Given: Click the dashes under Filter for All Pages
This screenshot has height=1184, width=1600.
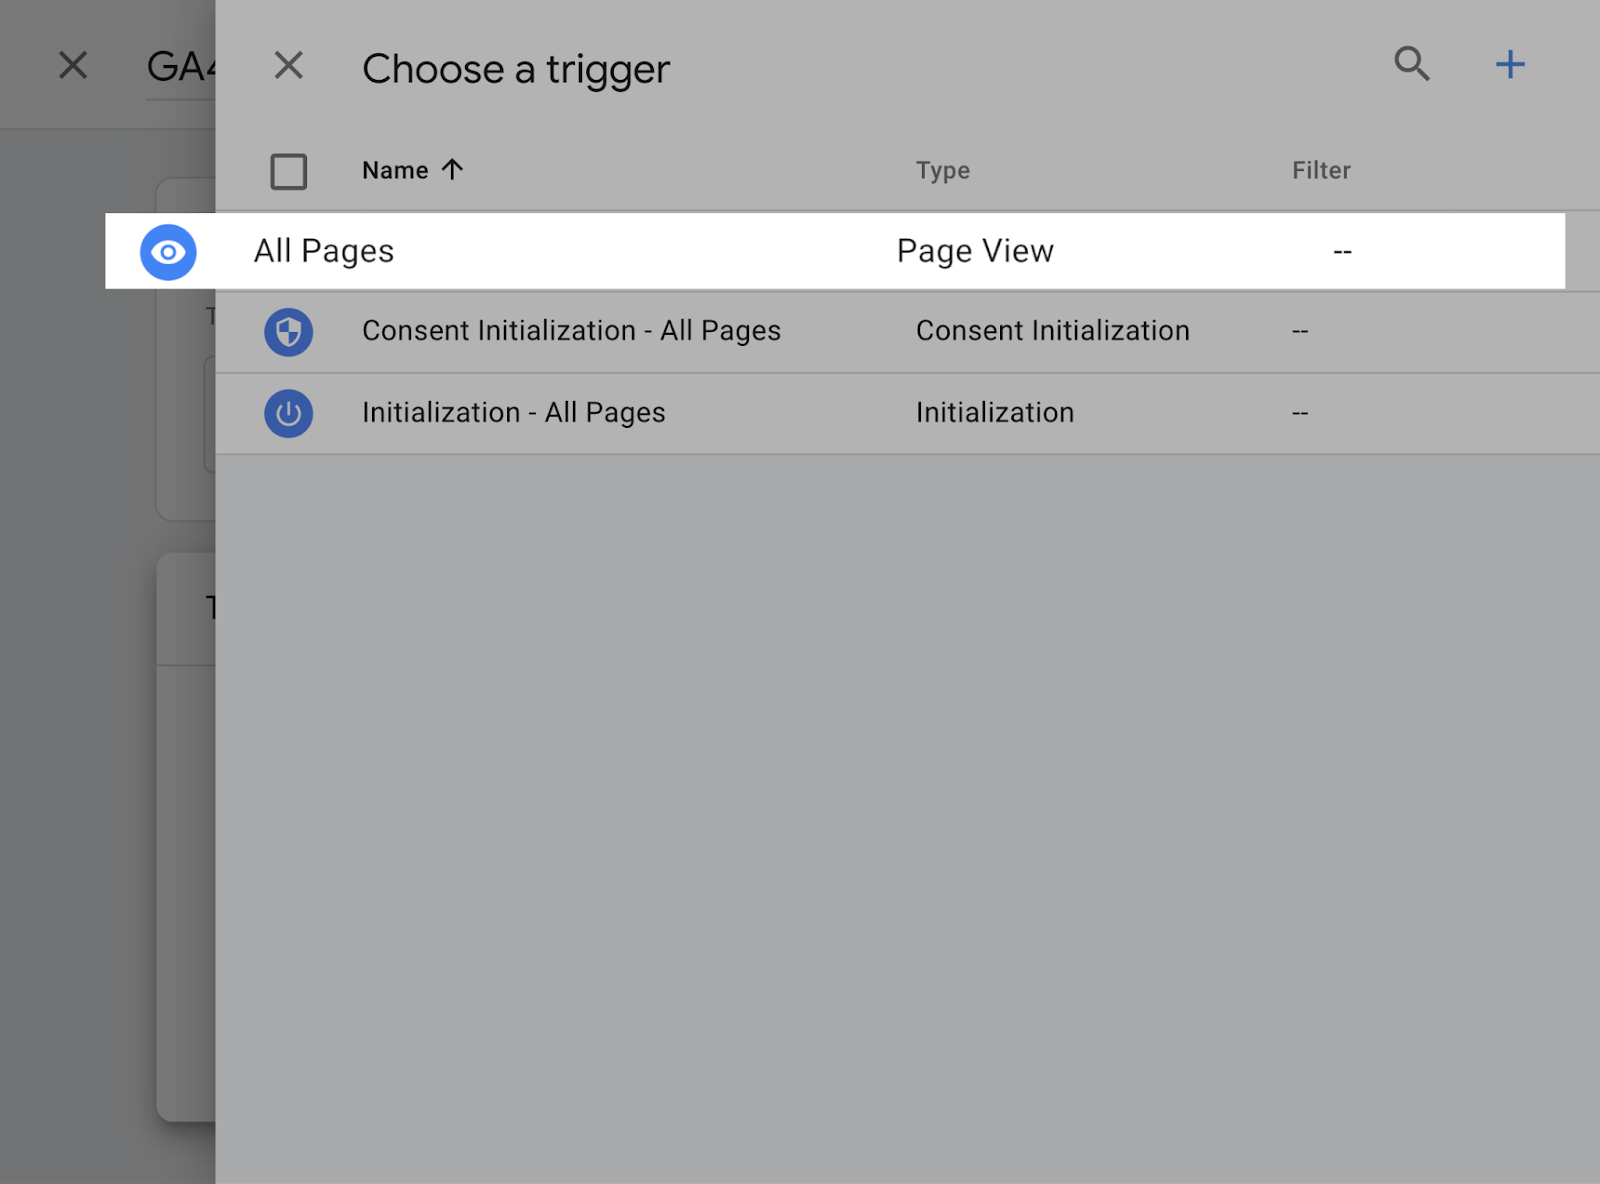Looking at the screenshot, I should 1341,251.
